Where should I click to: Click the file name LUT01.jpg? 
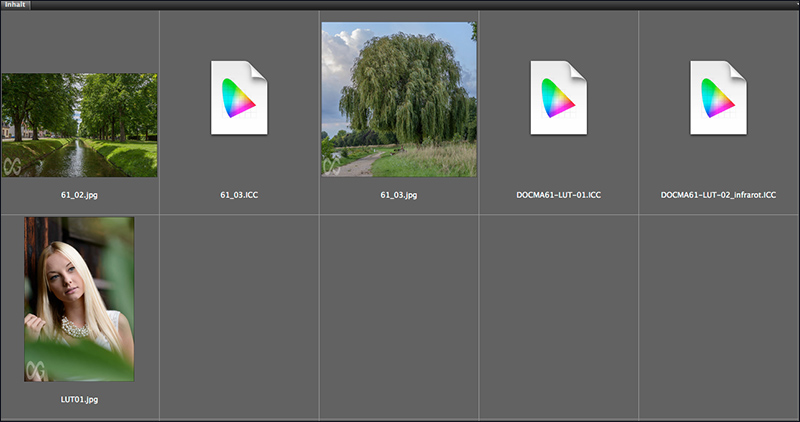pos(79,400)
